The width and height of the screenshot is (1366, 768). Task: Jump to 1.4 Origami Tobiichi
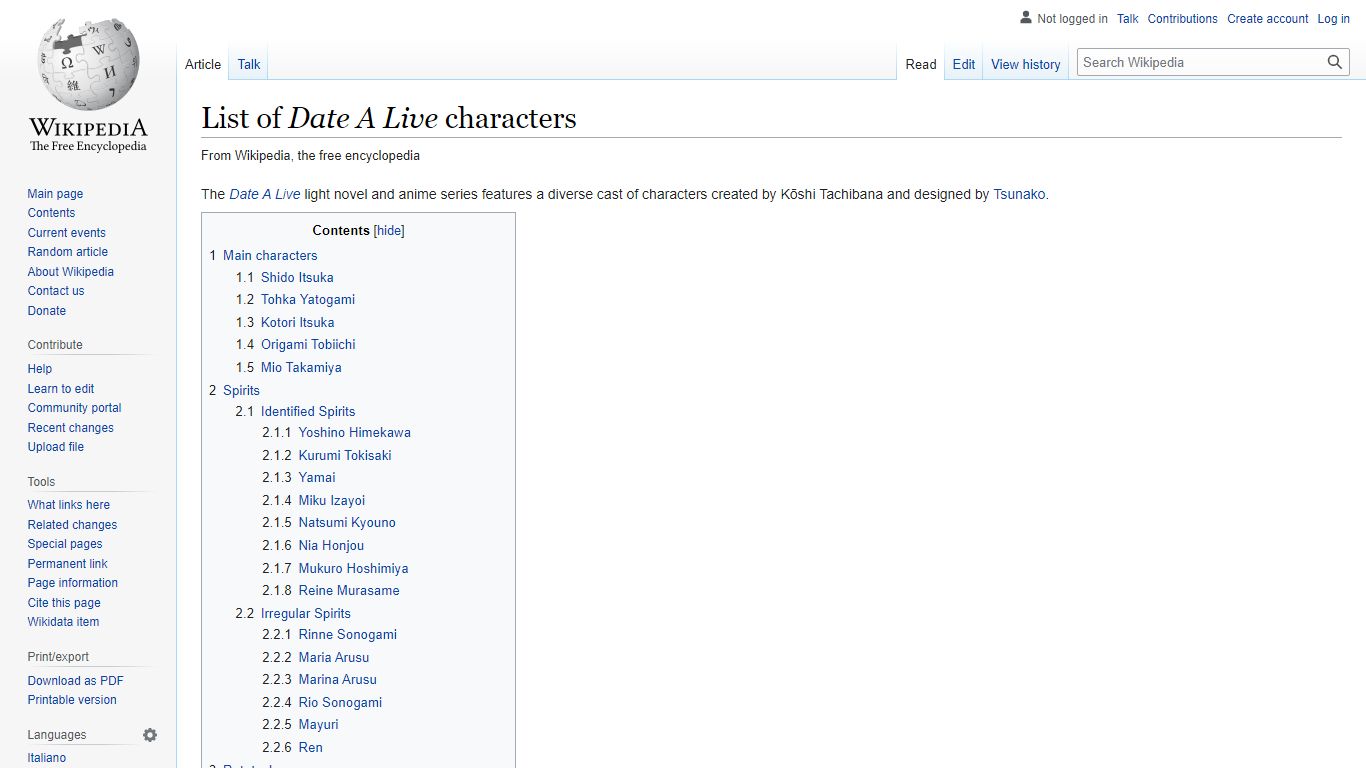(296, 344)
